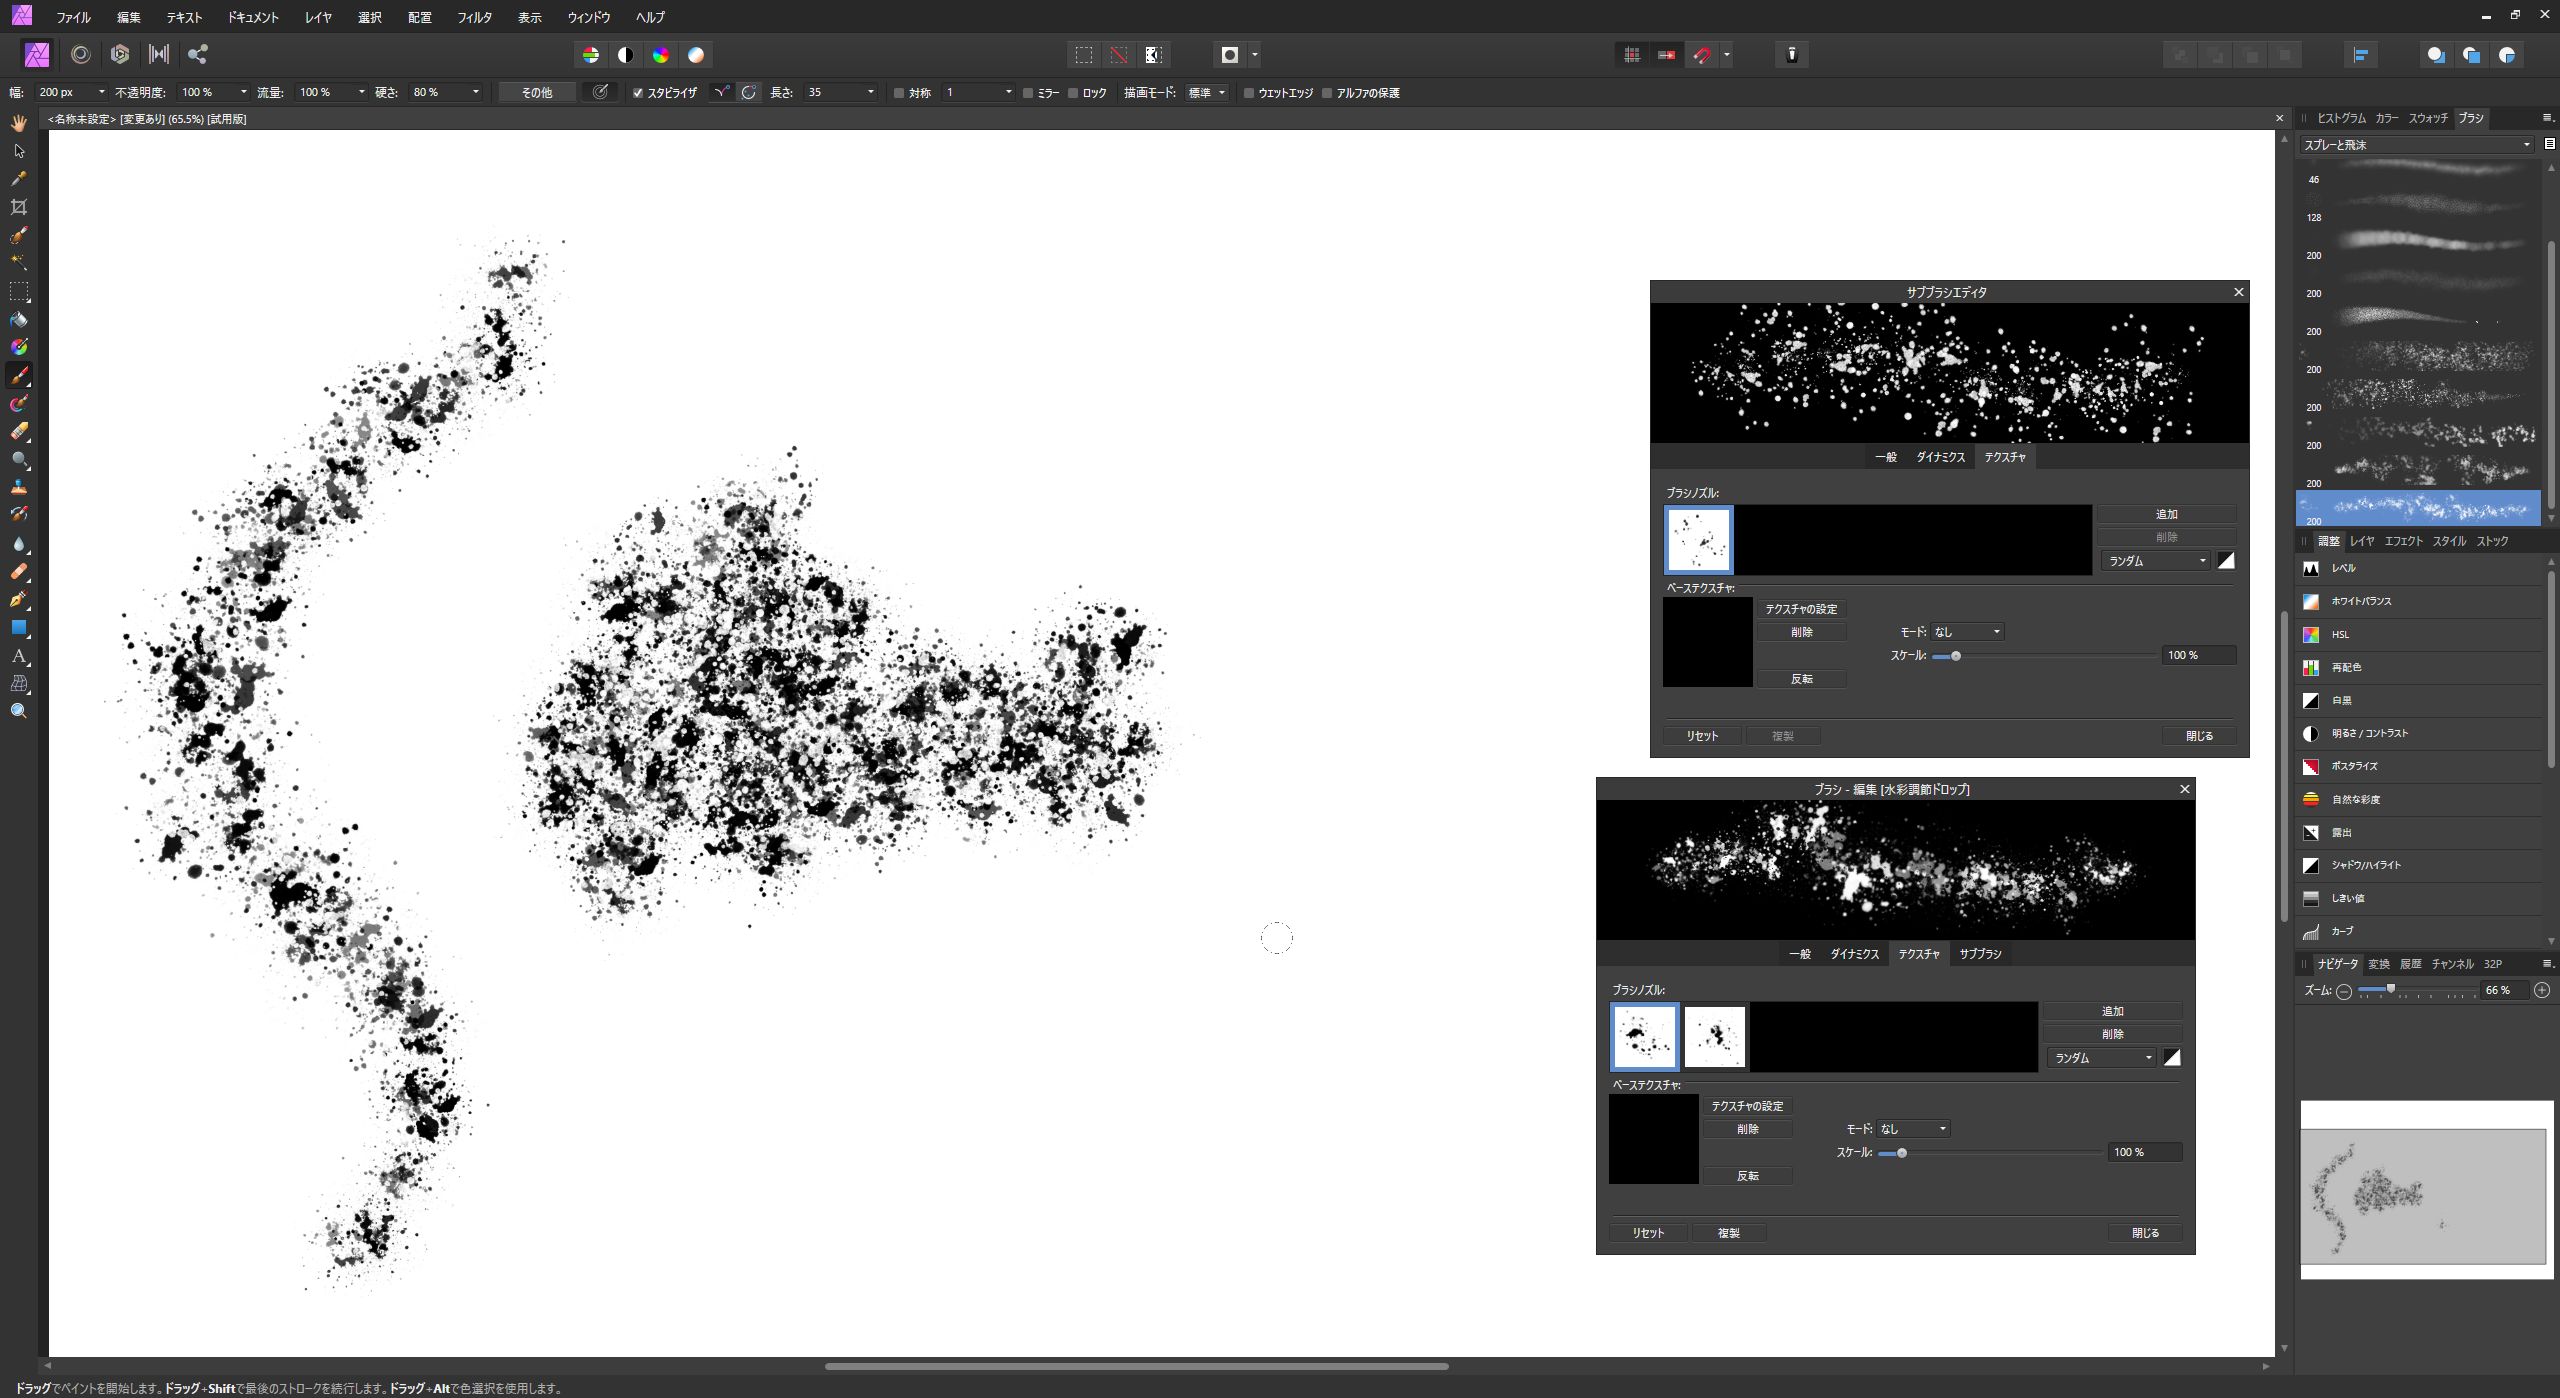Enable the アルファの保護 checkbox

[1327, 93]
